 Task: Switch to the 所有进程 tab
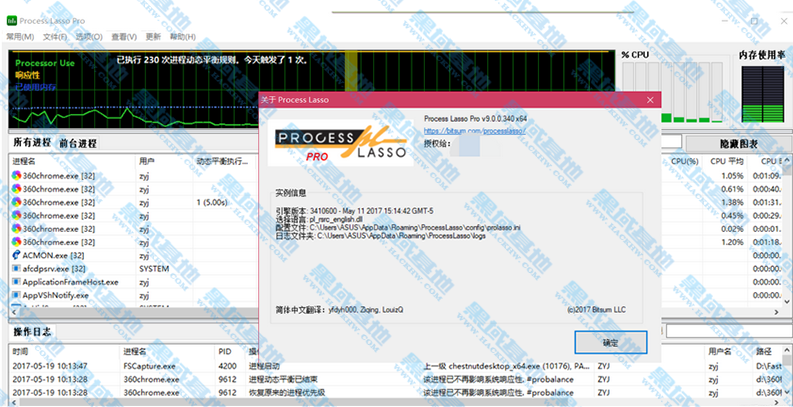click(32, 143)
